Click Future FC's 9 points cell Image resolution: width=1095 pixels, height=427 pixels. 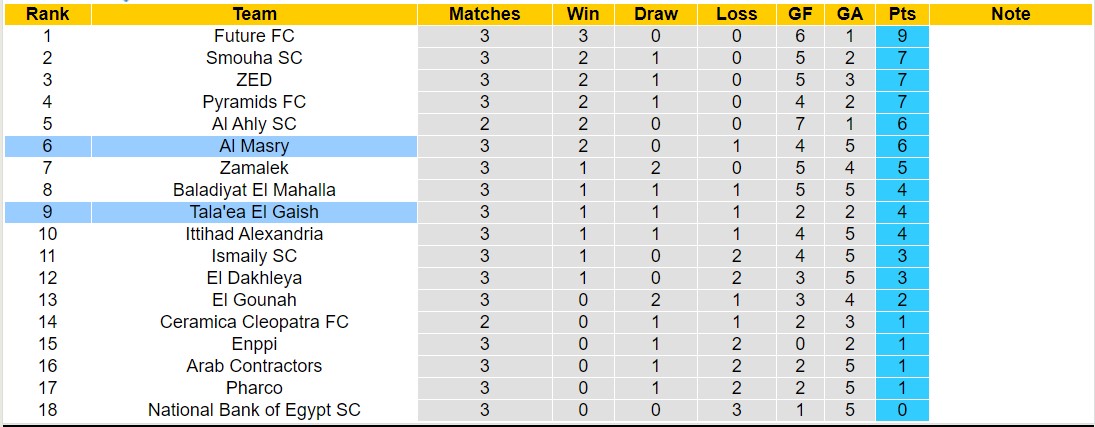coord(901,36)
